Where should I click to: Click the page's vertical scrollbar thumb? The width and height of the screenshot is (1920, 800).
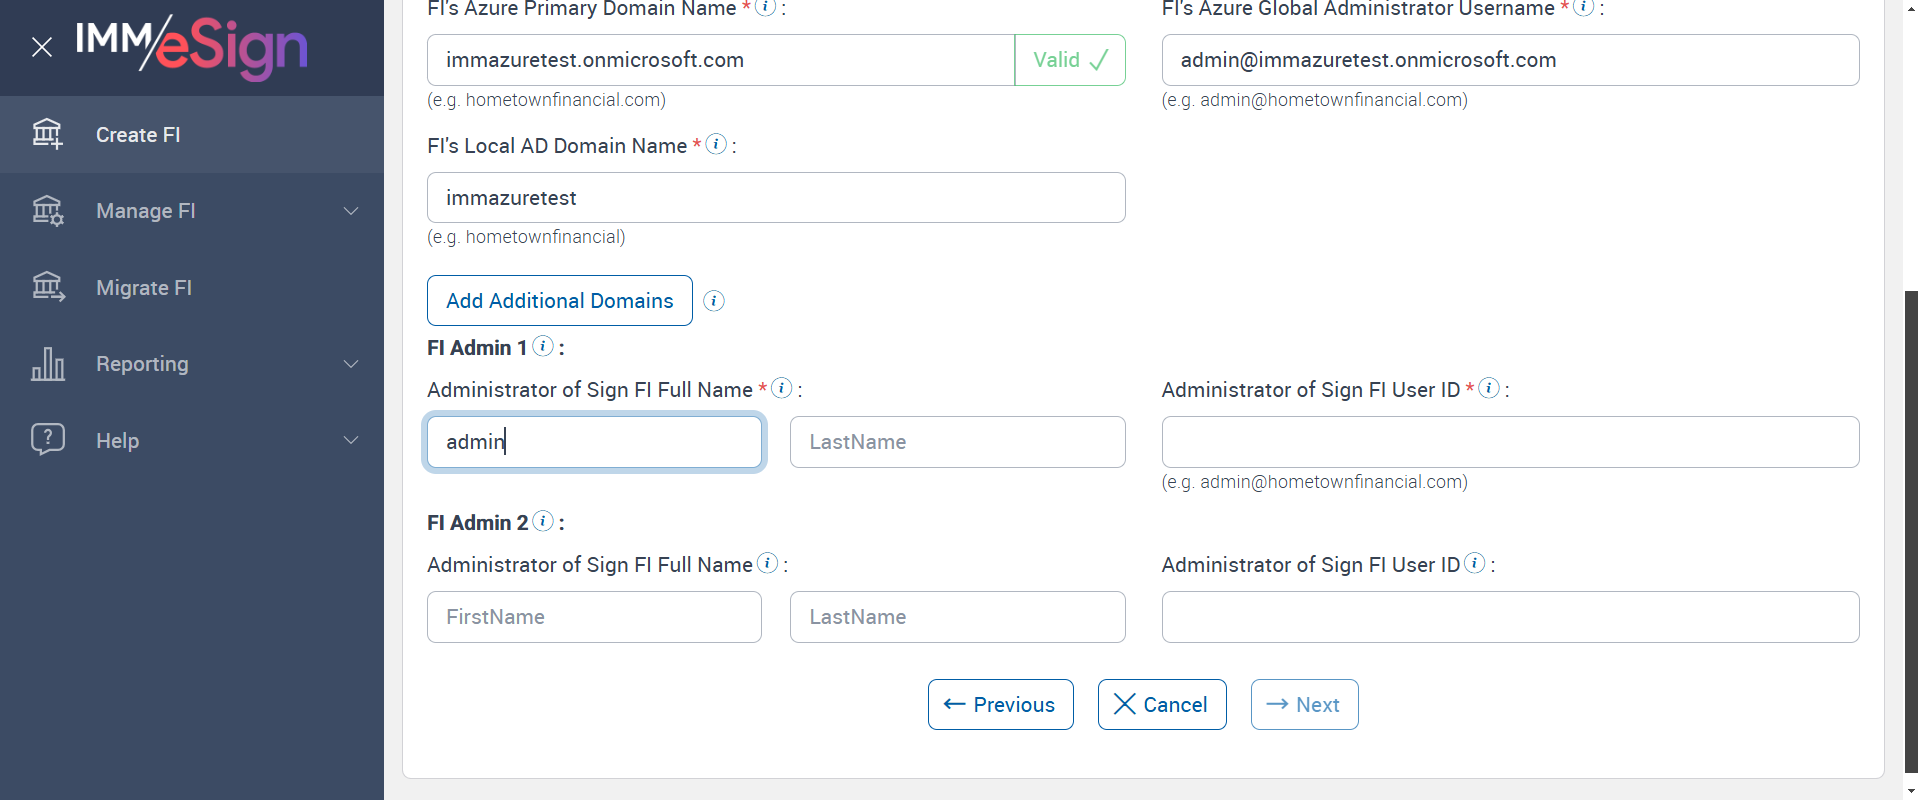[1911, 530]
